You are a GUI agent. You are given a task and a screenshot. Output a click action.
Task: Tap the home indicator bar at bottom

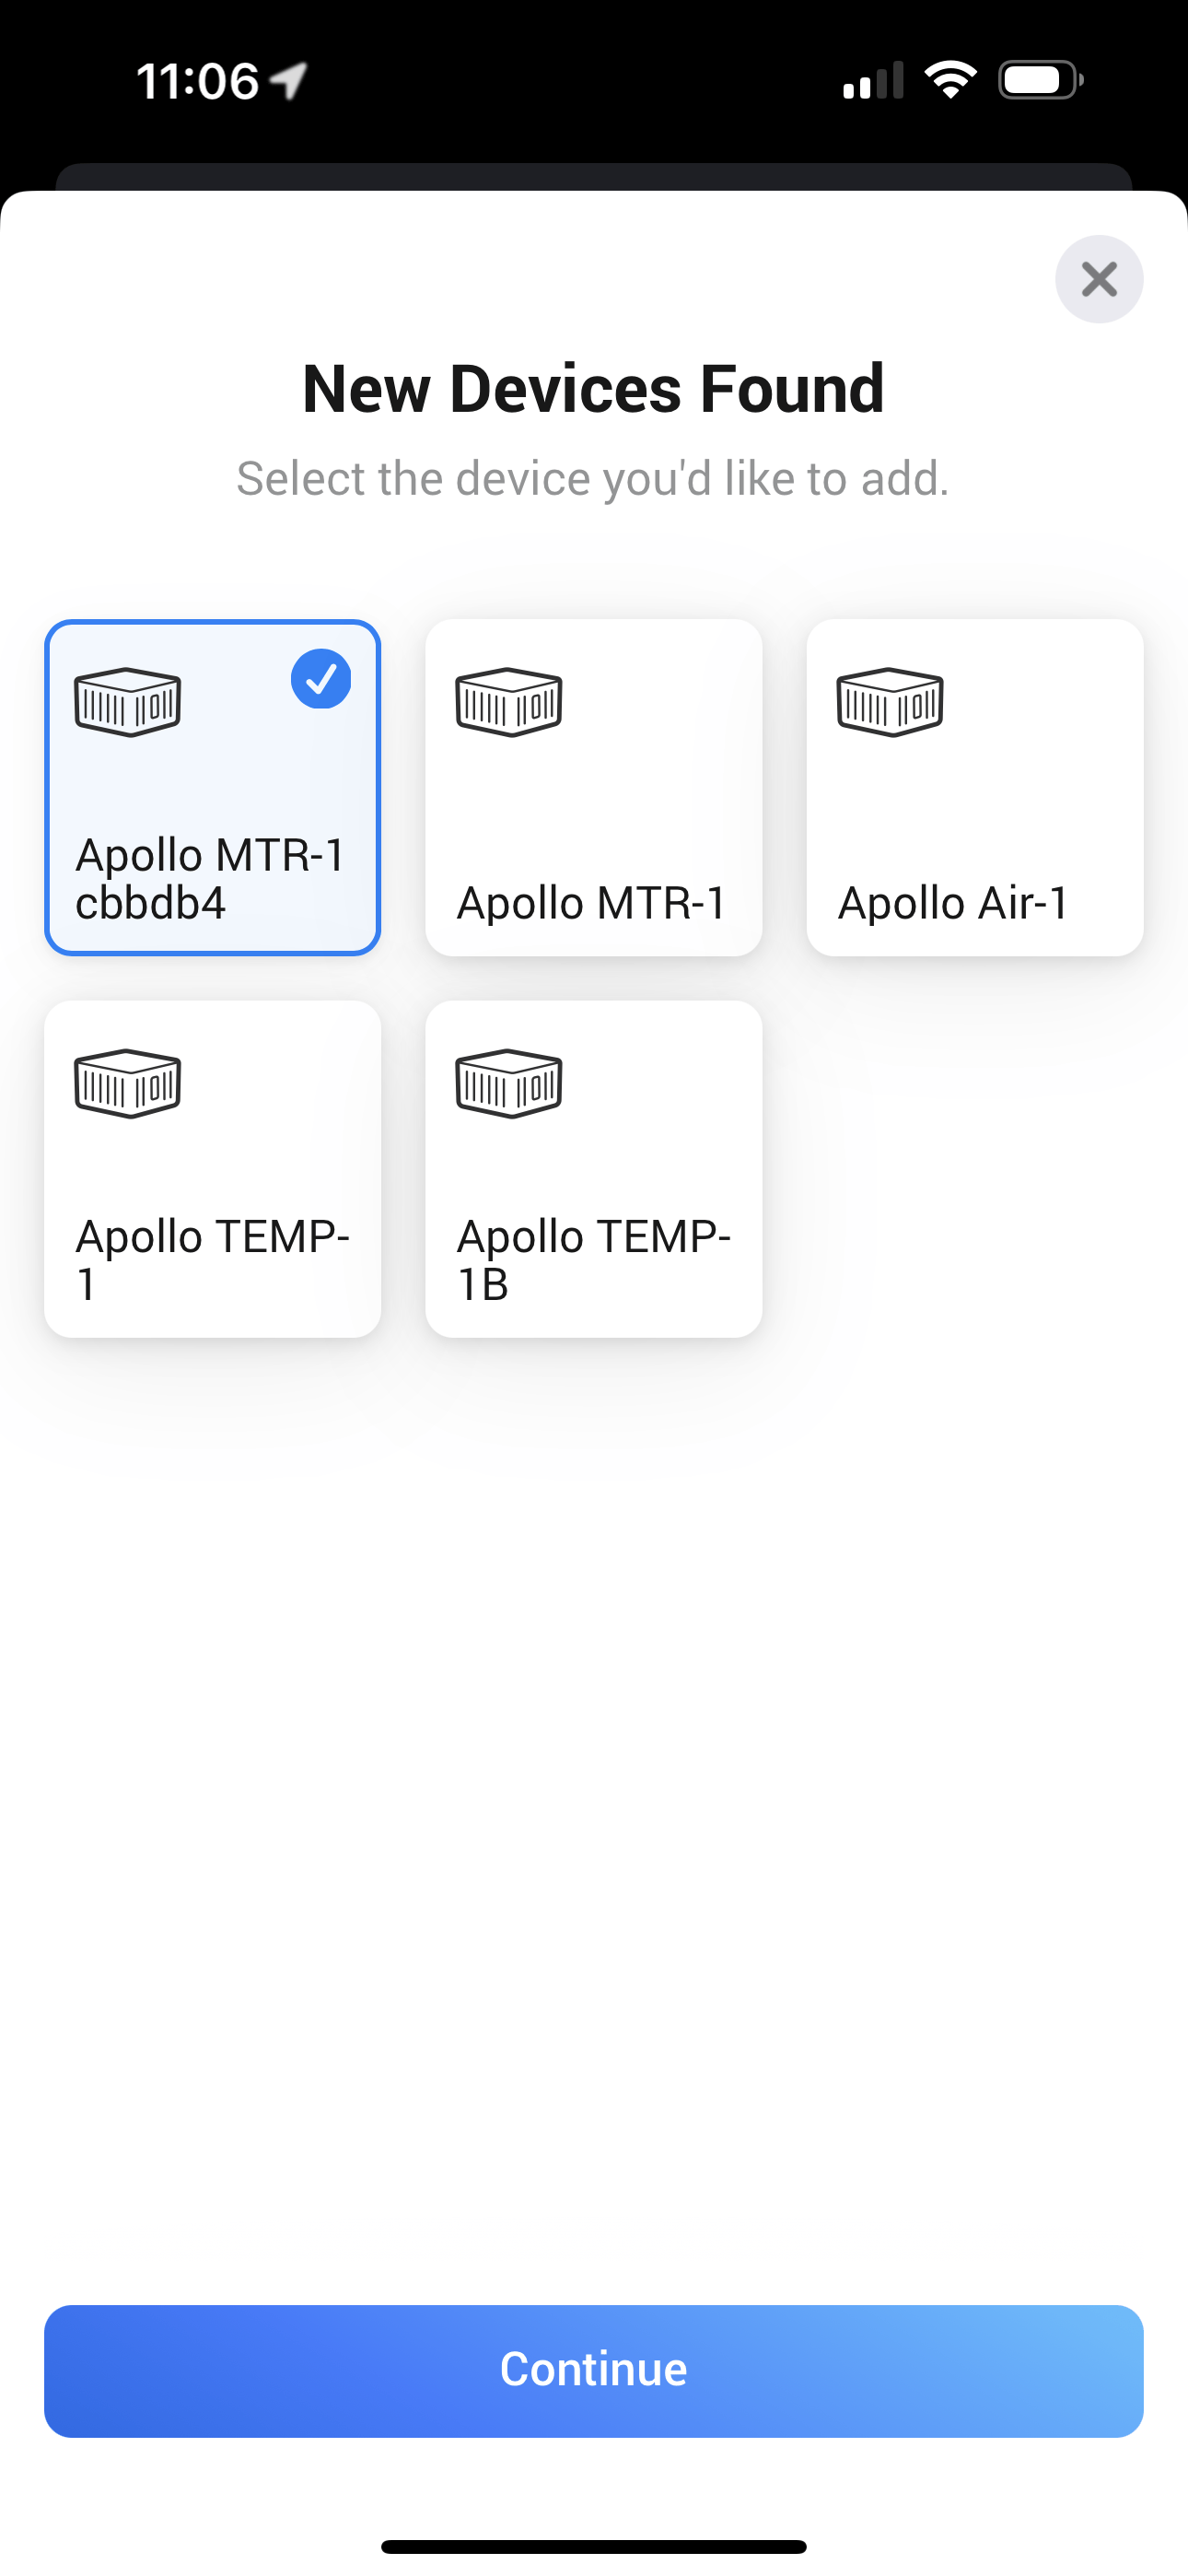coord(593,2546)
